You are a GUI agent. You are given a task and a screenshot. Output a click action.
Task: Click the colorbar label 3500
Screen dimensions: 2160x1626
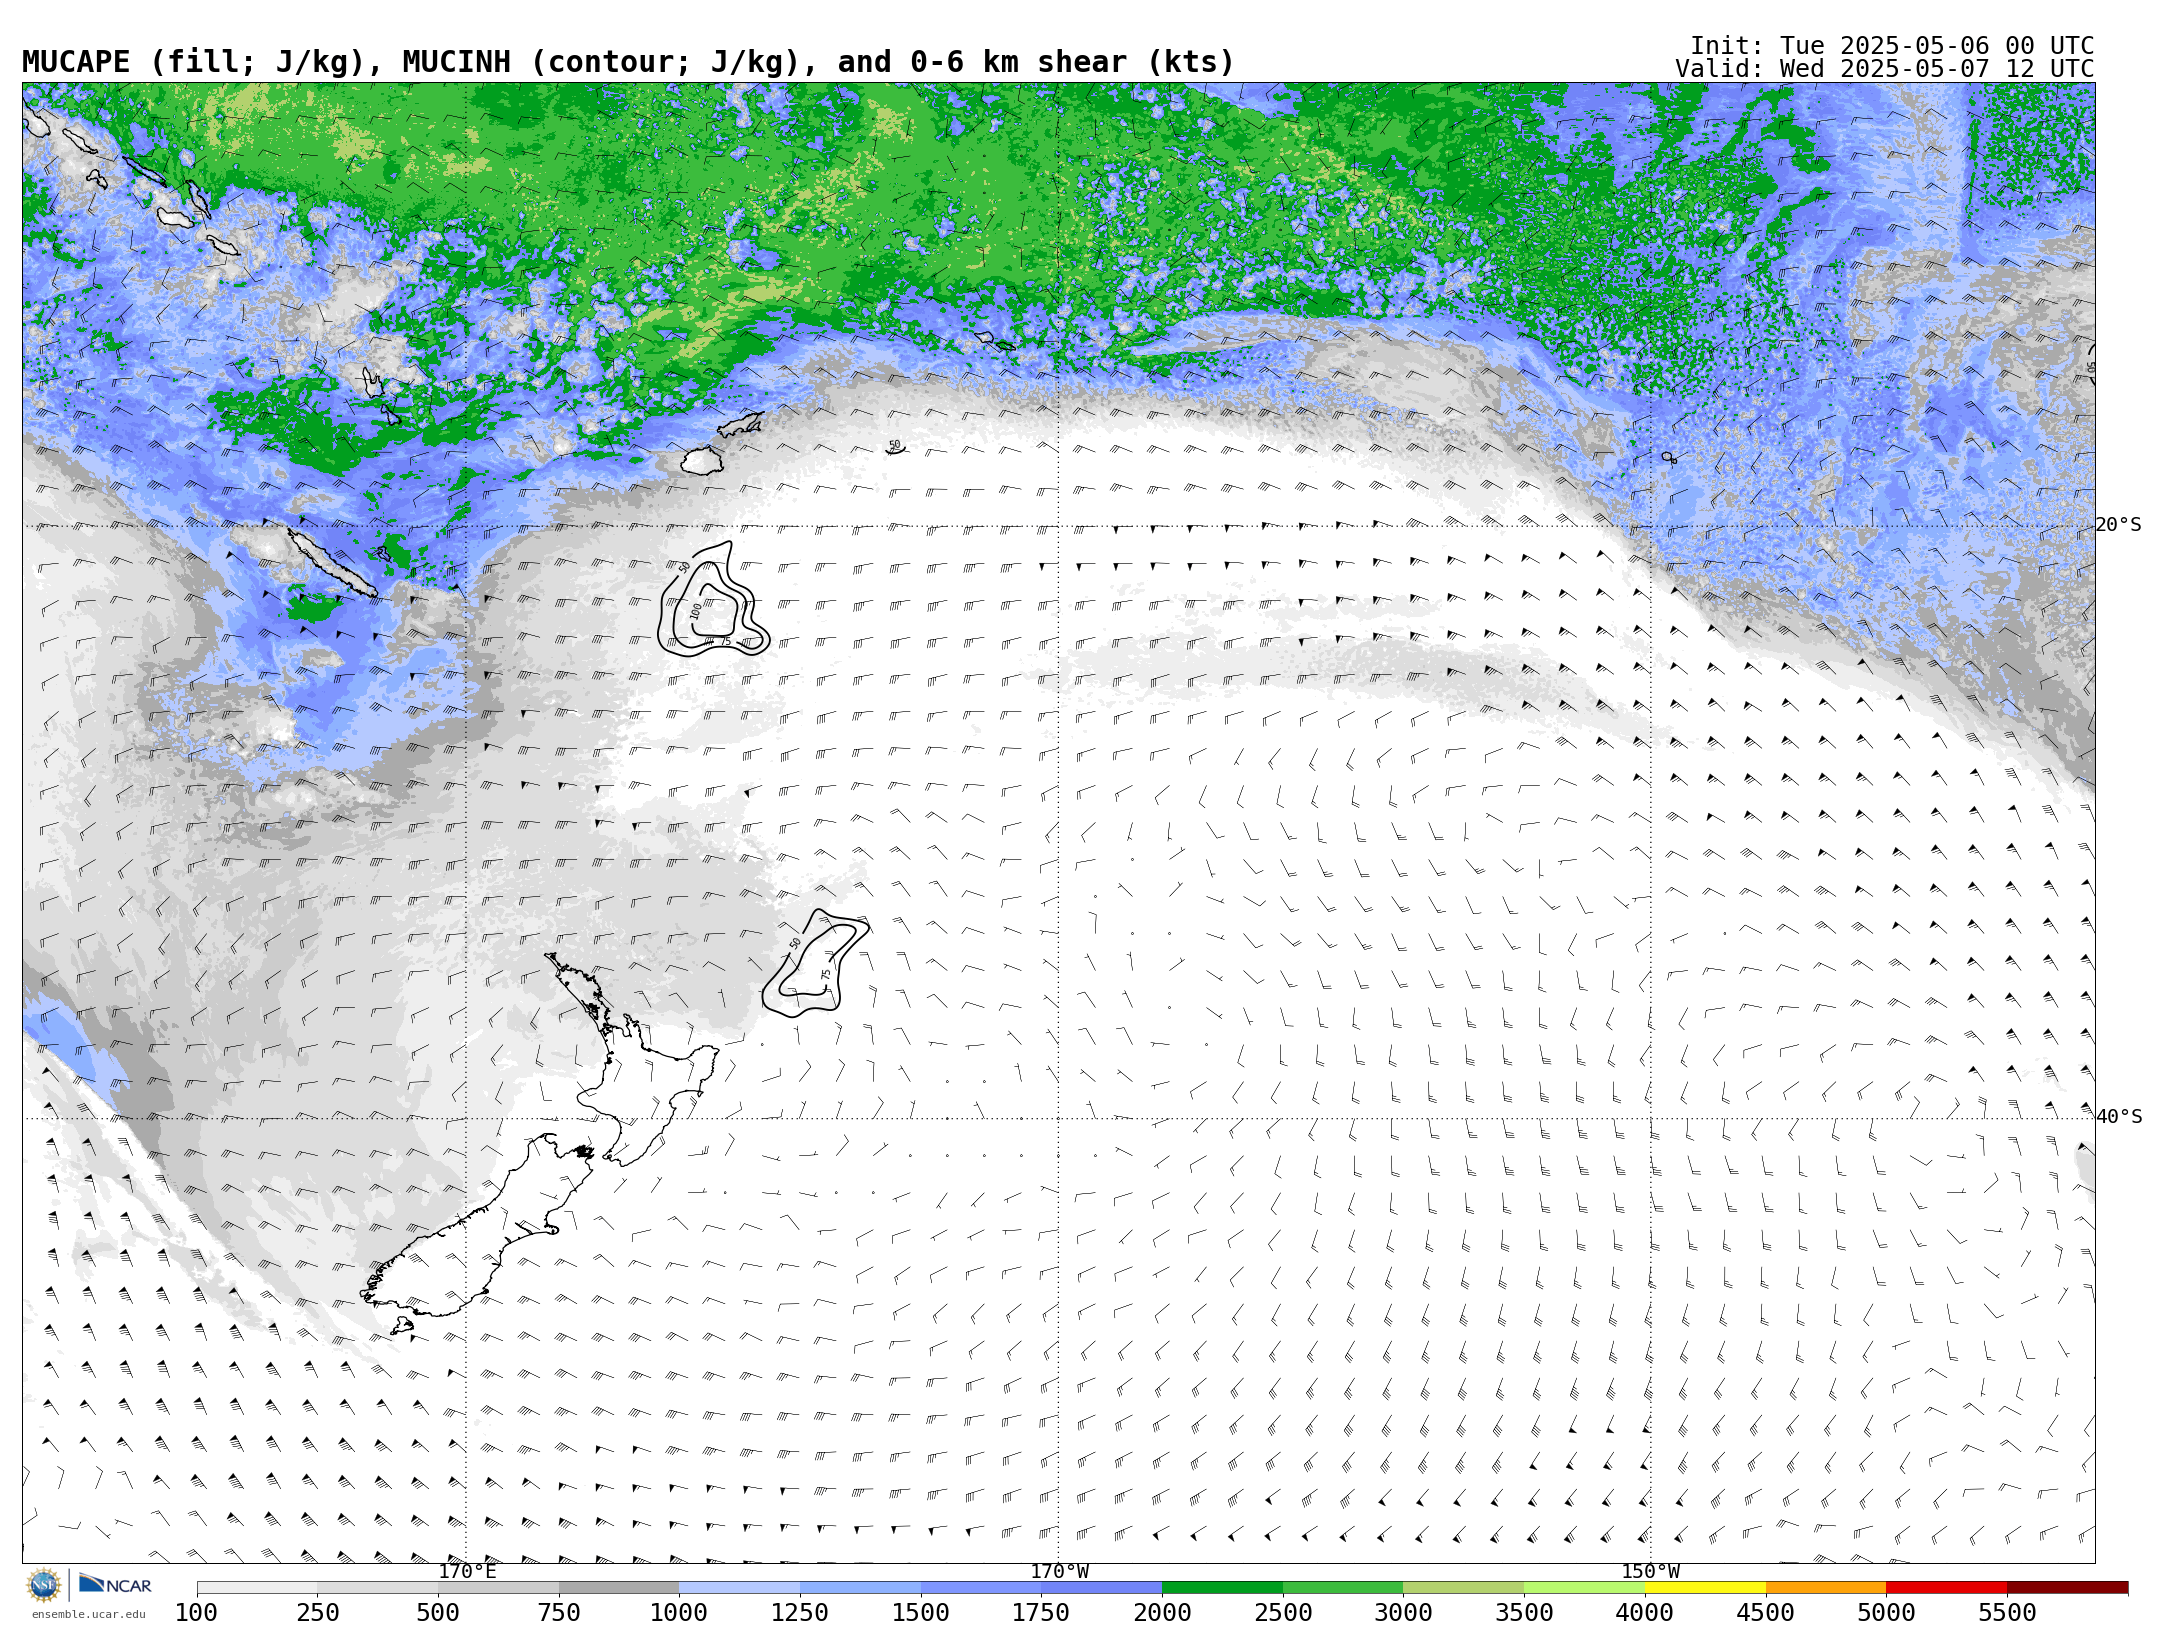[1524, 1612]
